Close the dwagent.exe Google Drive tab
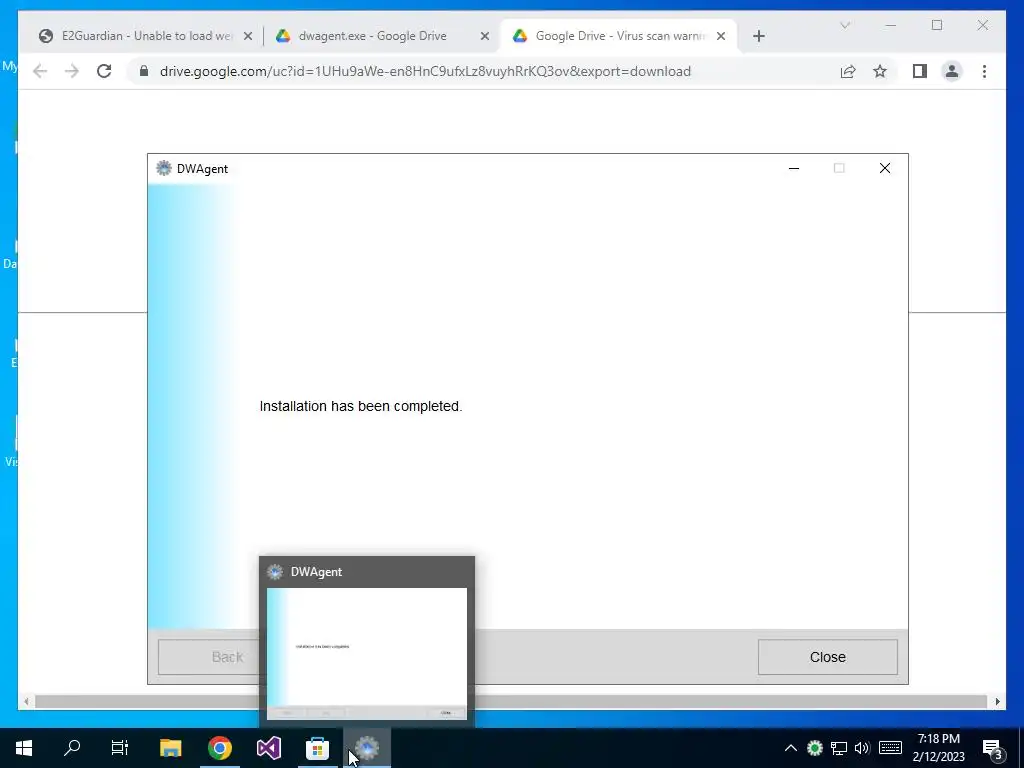Viewport: 1024px width, 768px height. [x=485, y=37]
